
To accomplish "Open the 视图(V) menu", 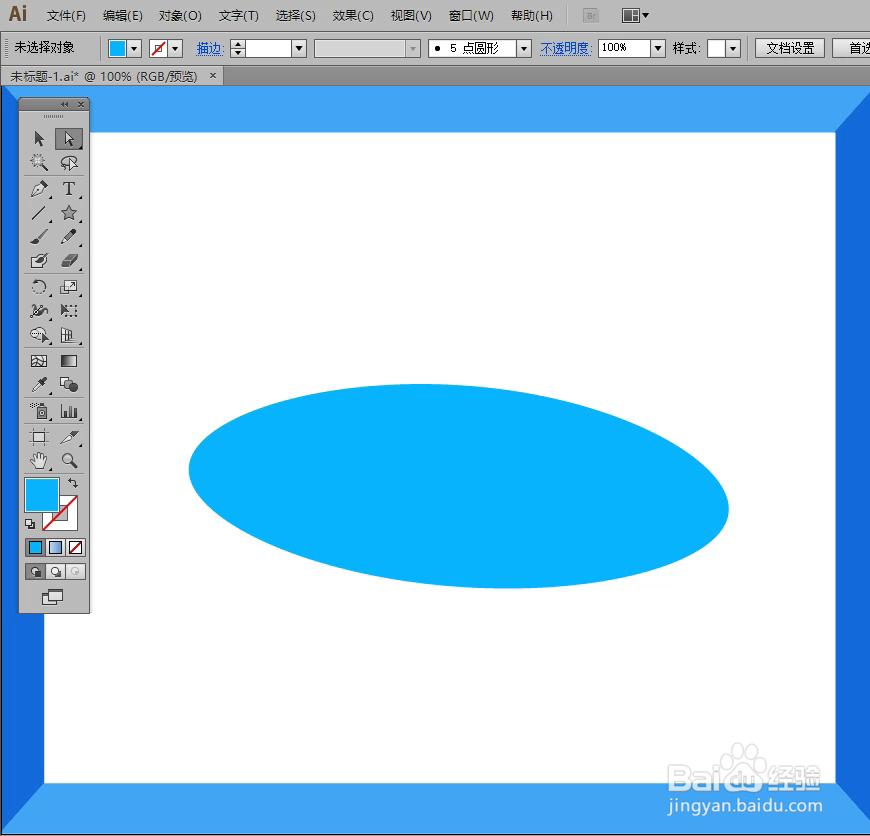I will pos(411,16).
